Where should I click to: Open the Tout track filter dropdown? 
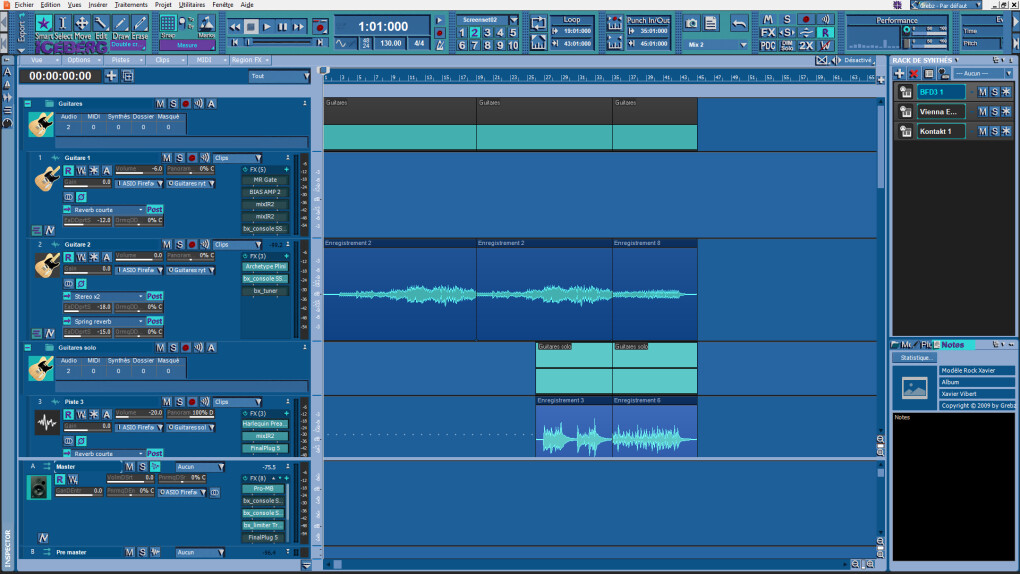[279, 76]
